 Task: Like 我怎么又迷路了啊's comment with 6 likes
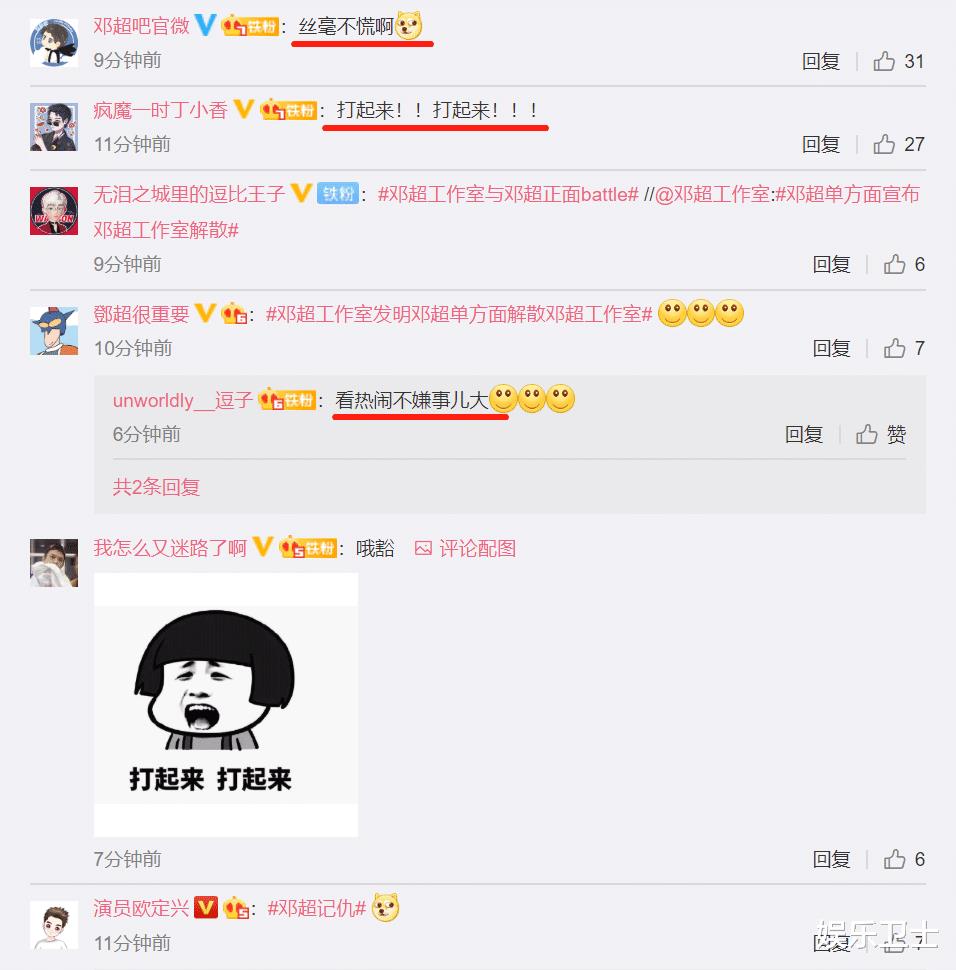click(894, 859)
